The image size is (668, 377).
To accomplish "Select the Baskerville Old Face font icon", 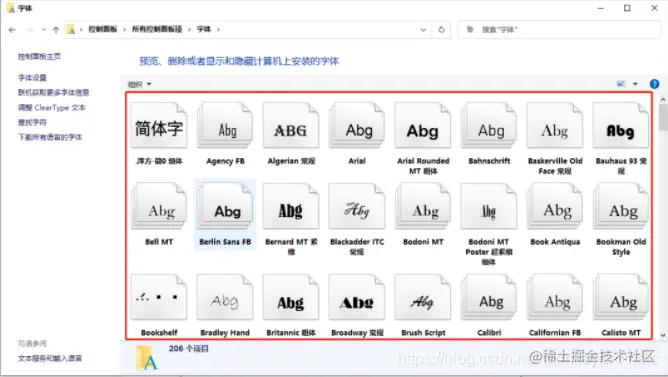I will (555, 125).
